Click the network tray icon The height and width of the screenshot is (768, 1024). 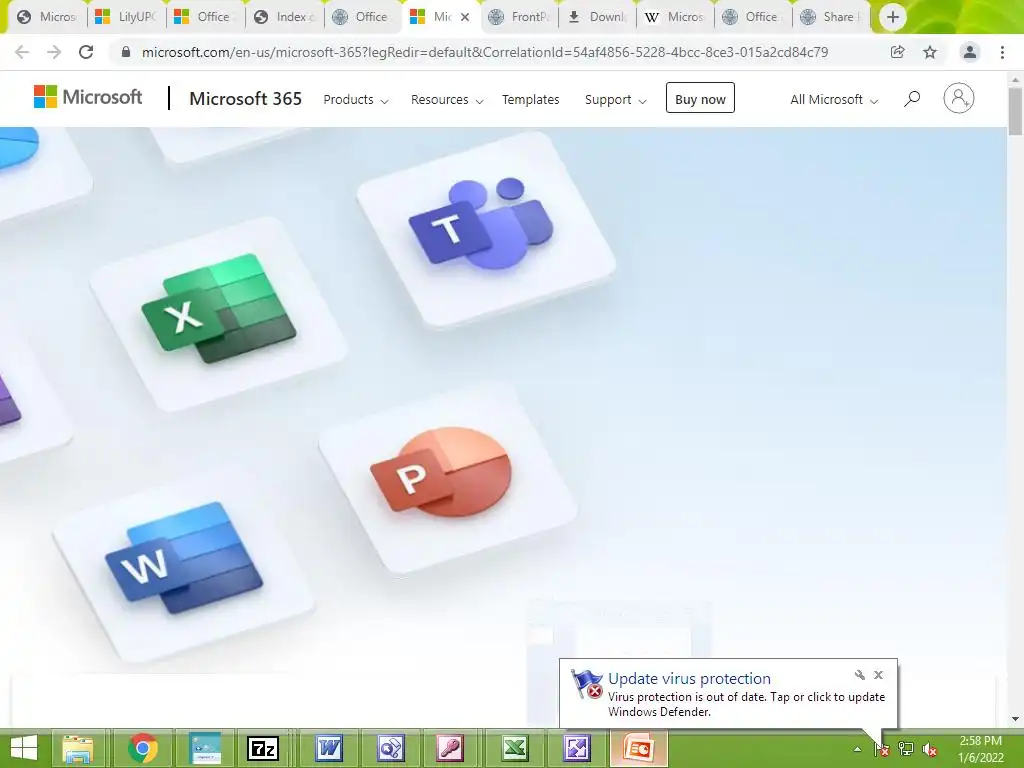(x=906, y=749)
